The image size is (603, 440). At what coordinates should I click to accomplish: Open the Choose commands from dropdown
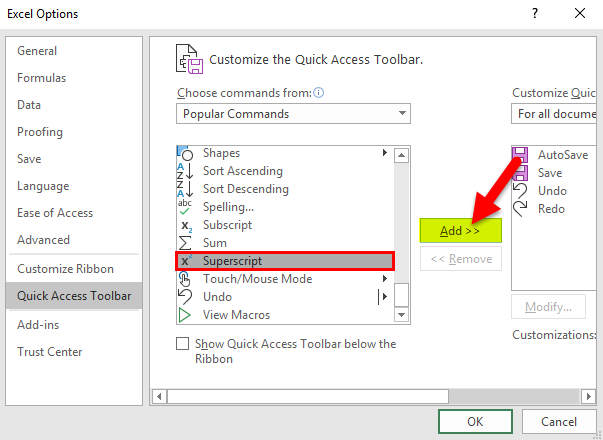[293, 114]
